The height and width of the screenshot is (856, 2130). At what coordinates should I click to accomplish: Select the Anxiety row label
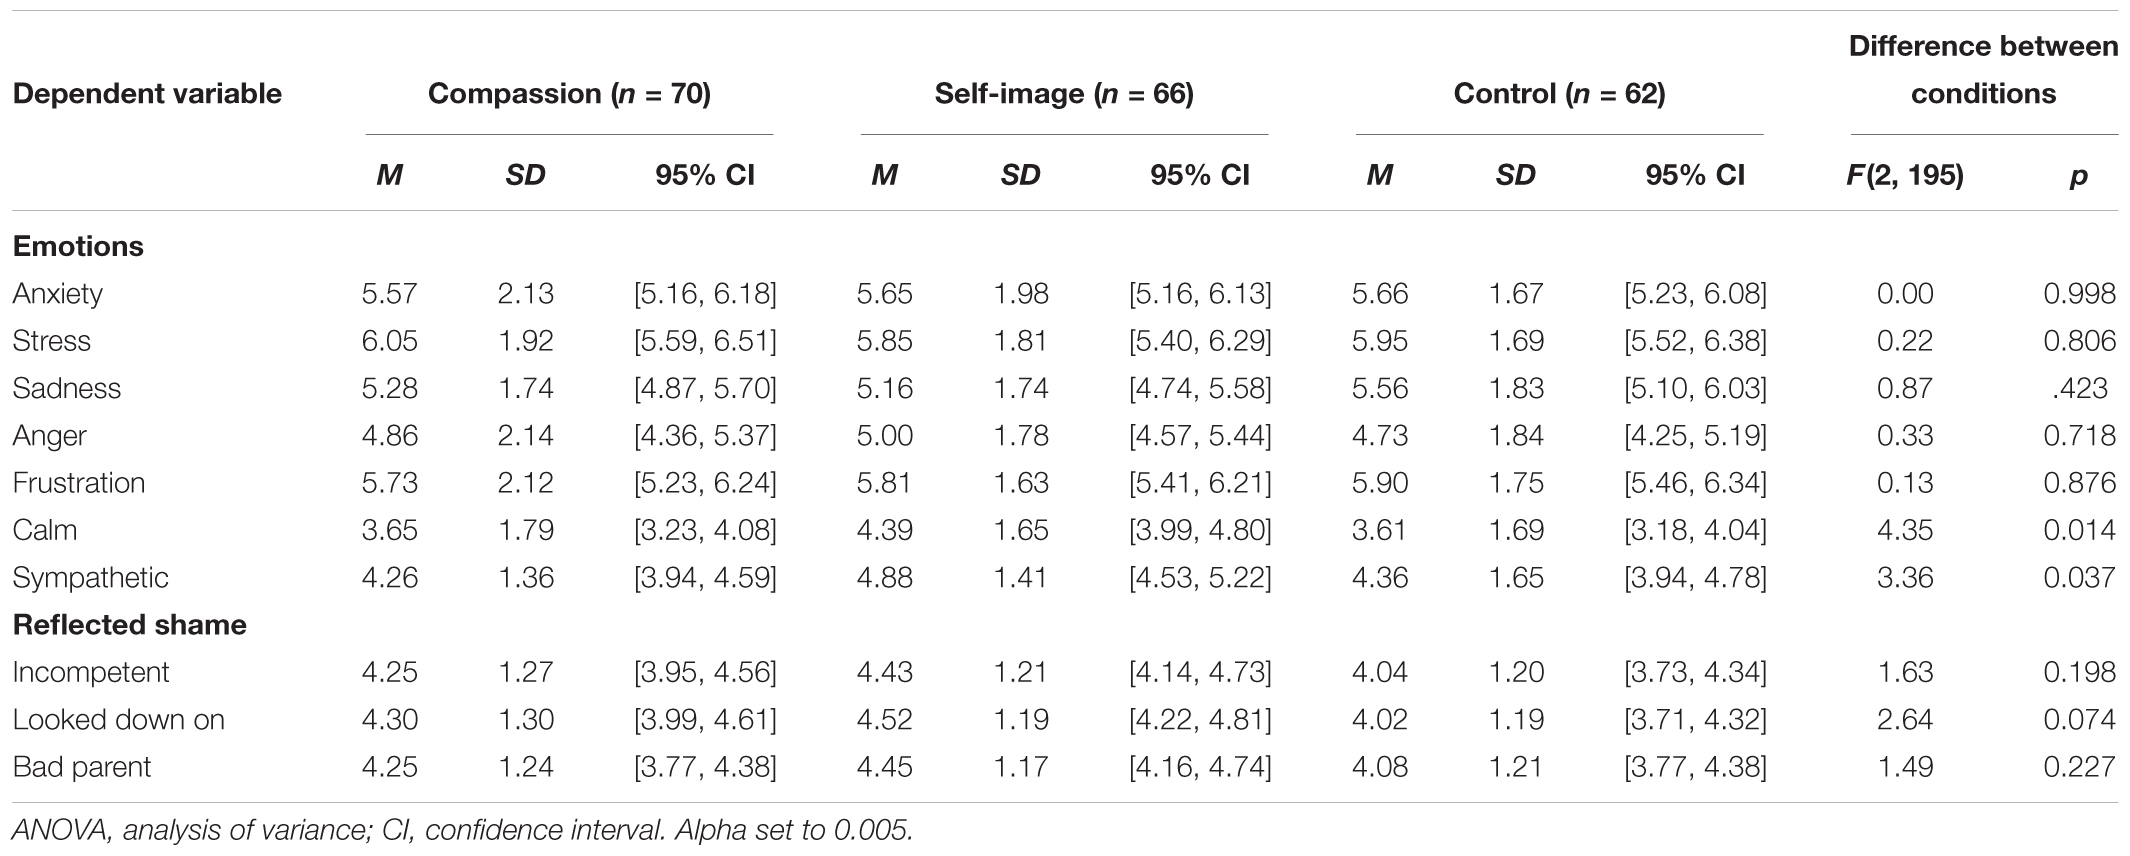pyautogui.click(x=58, y=294)
